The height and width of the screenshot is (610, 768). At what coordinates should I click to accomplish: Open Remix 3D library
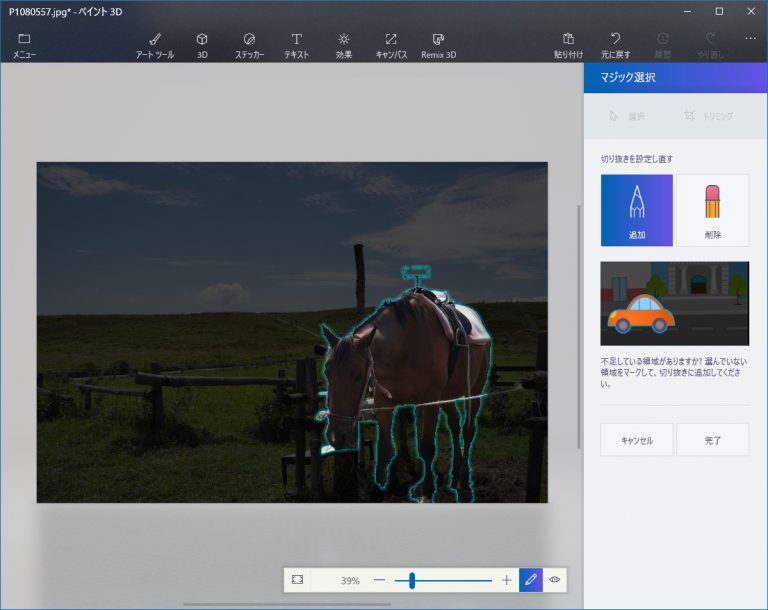[x=438, y=46]
